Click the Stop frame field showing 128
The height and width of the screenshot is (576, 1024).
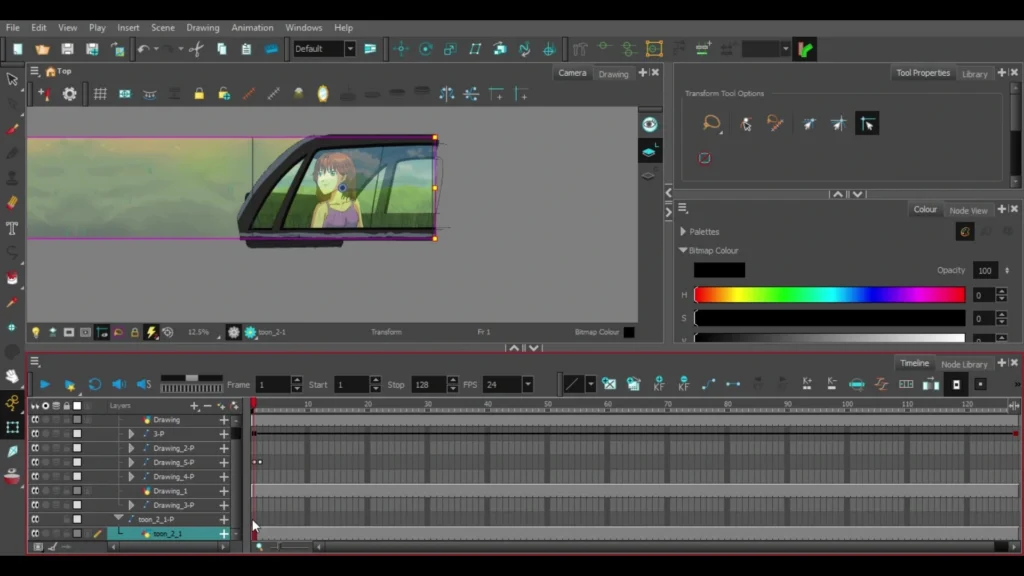(428, 385)
